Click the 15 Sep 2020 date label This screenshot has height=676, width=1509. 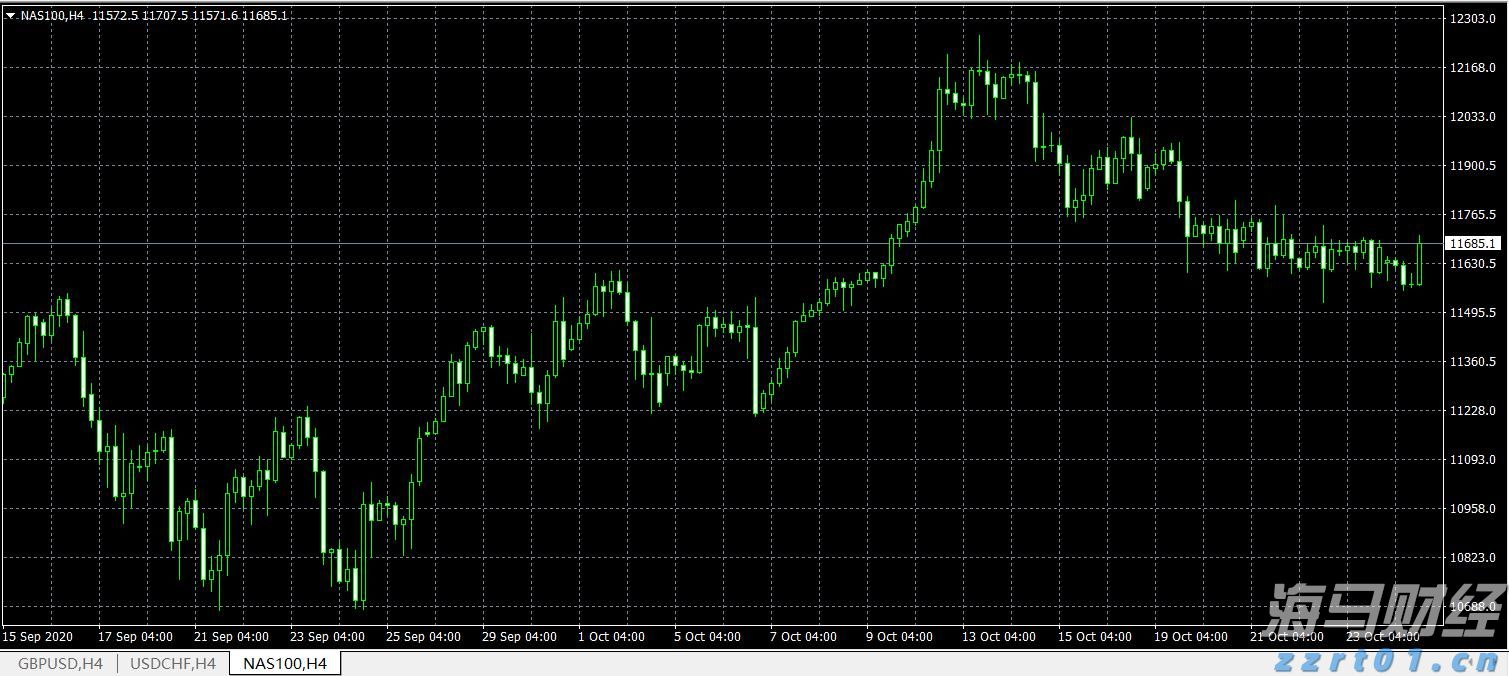pos(38,637)
